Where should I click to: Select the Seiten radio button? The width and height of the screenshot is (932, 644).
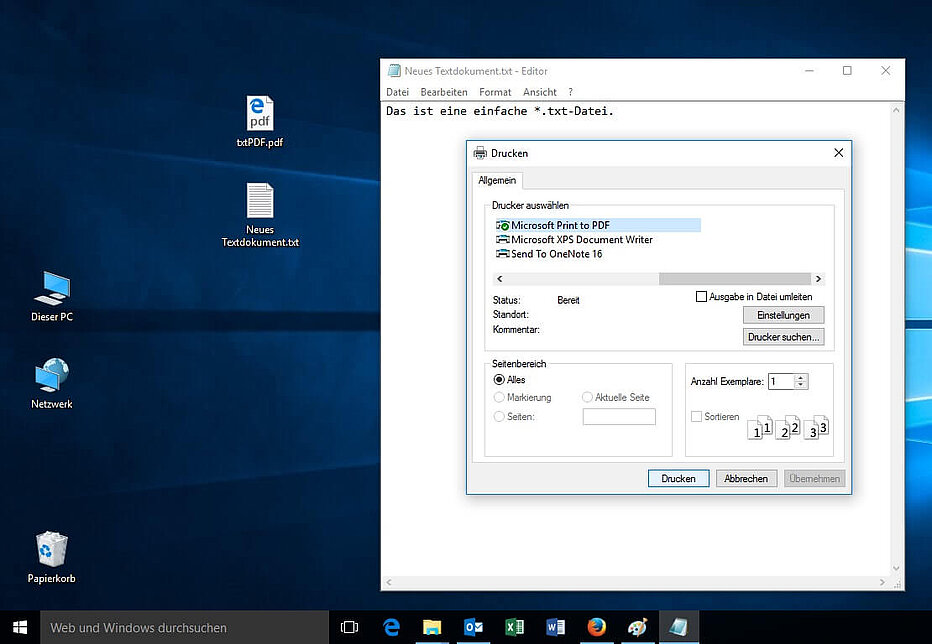(499, 417)
